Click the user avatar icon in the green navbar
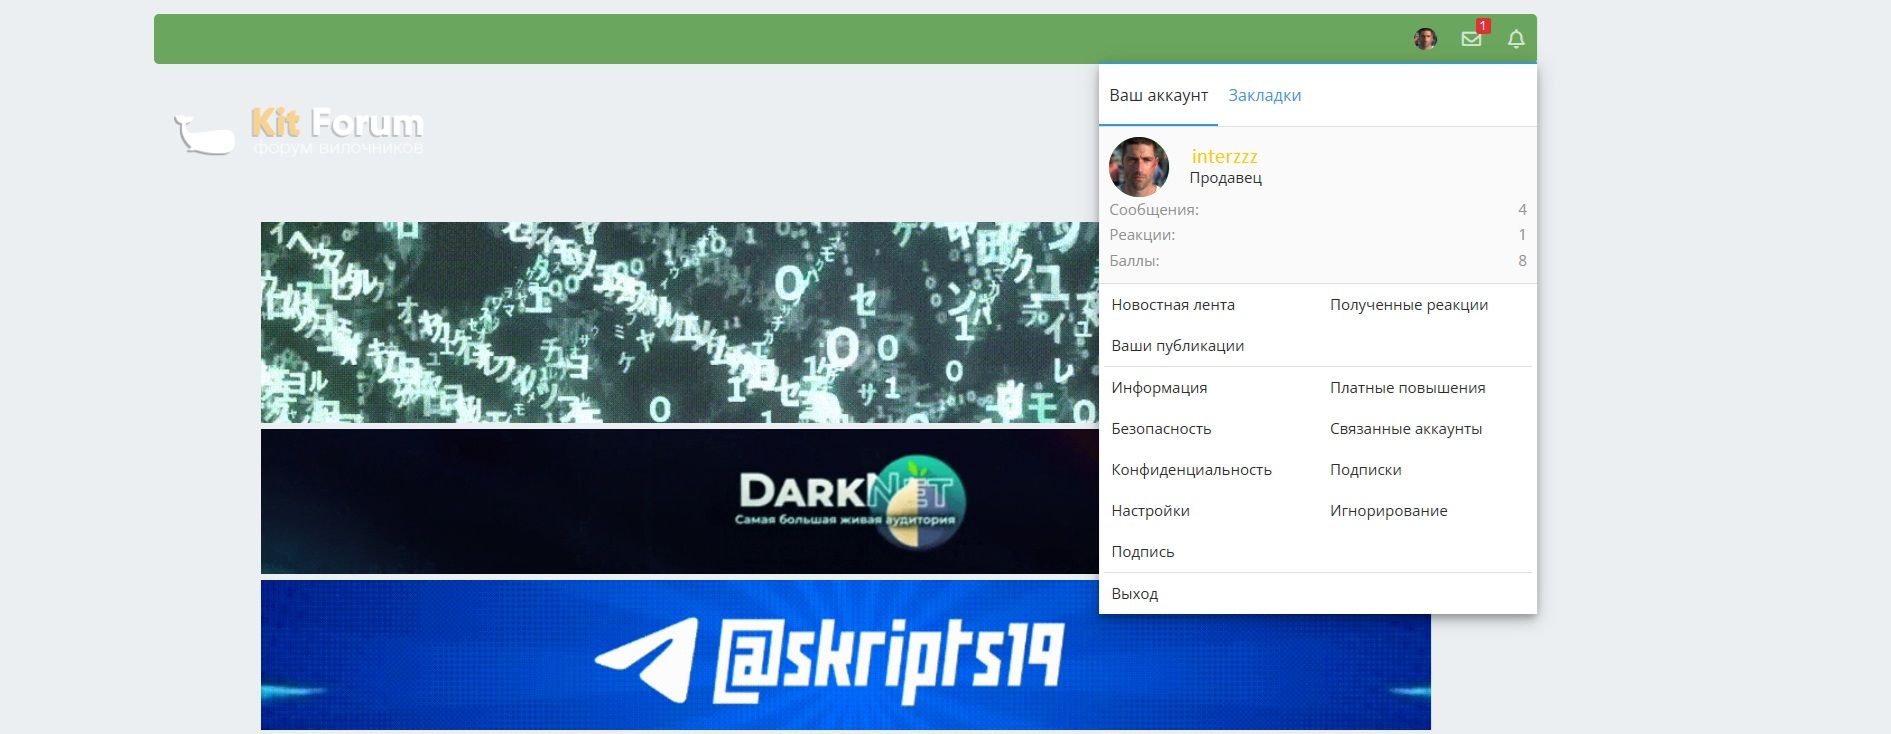This screenshot has height=734, width=1891. click(x=1425, y=39)
